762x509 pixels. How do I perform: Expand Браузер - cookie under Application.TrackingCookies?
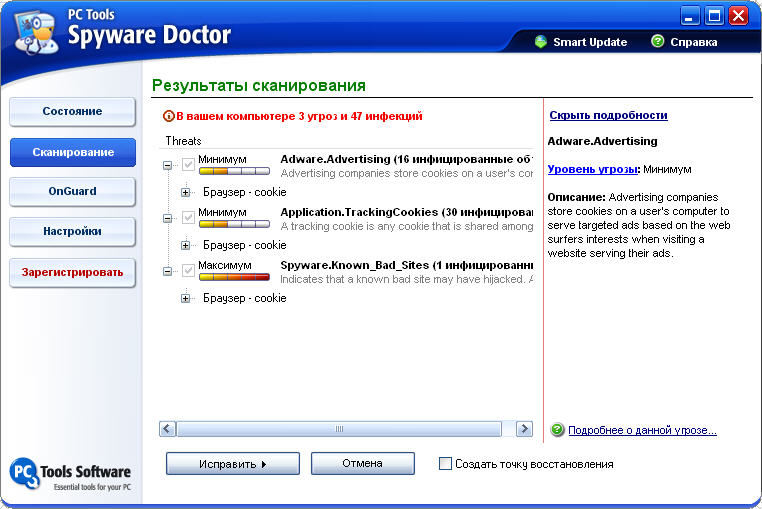pyautogui.click(x=186, y=246)
